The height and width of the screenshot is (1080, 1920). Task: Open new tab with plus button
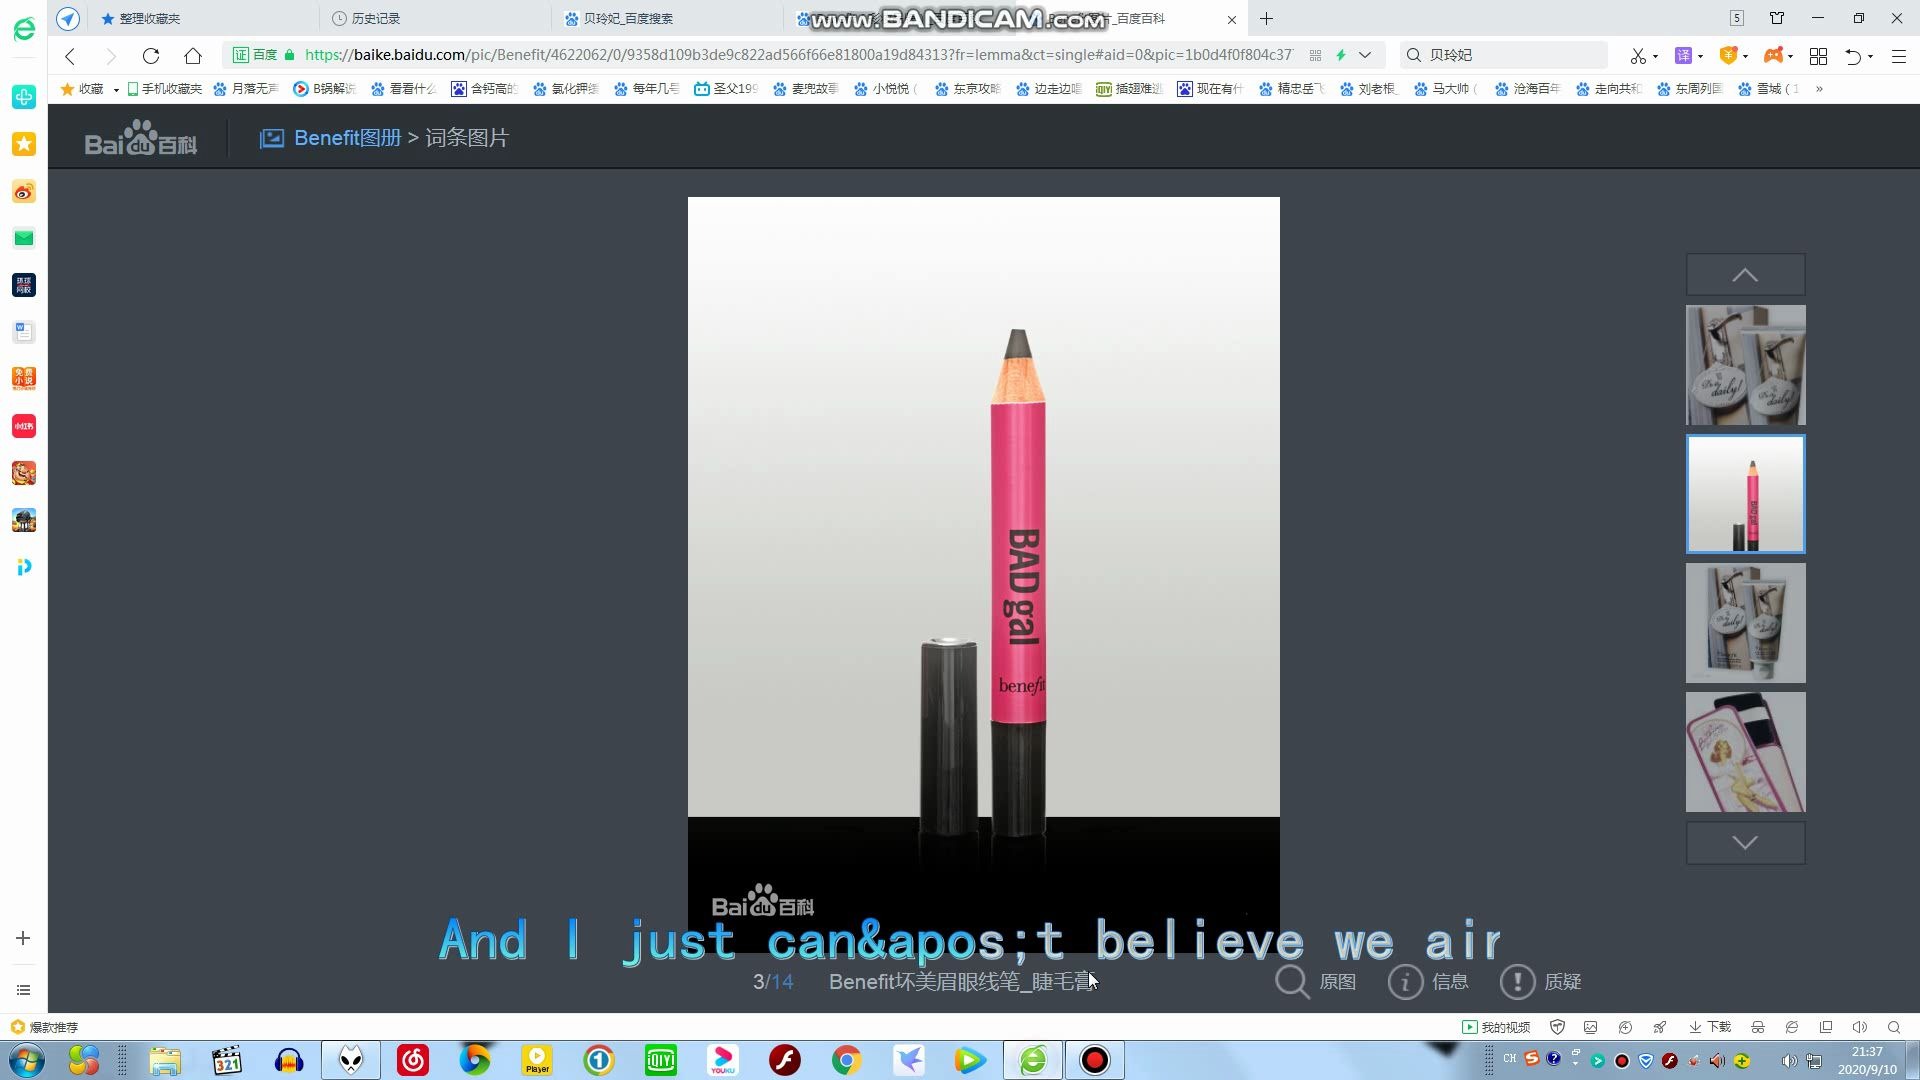(1267, 19)
